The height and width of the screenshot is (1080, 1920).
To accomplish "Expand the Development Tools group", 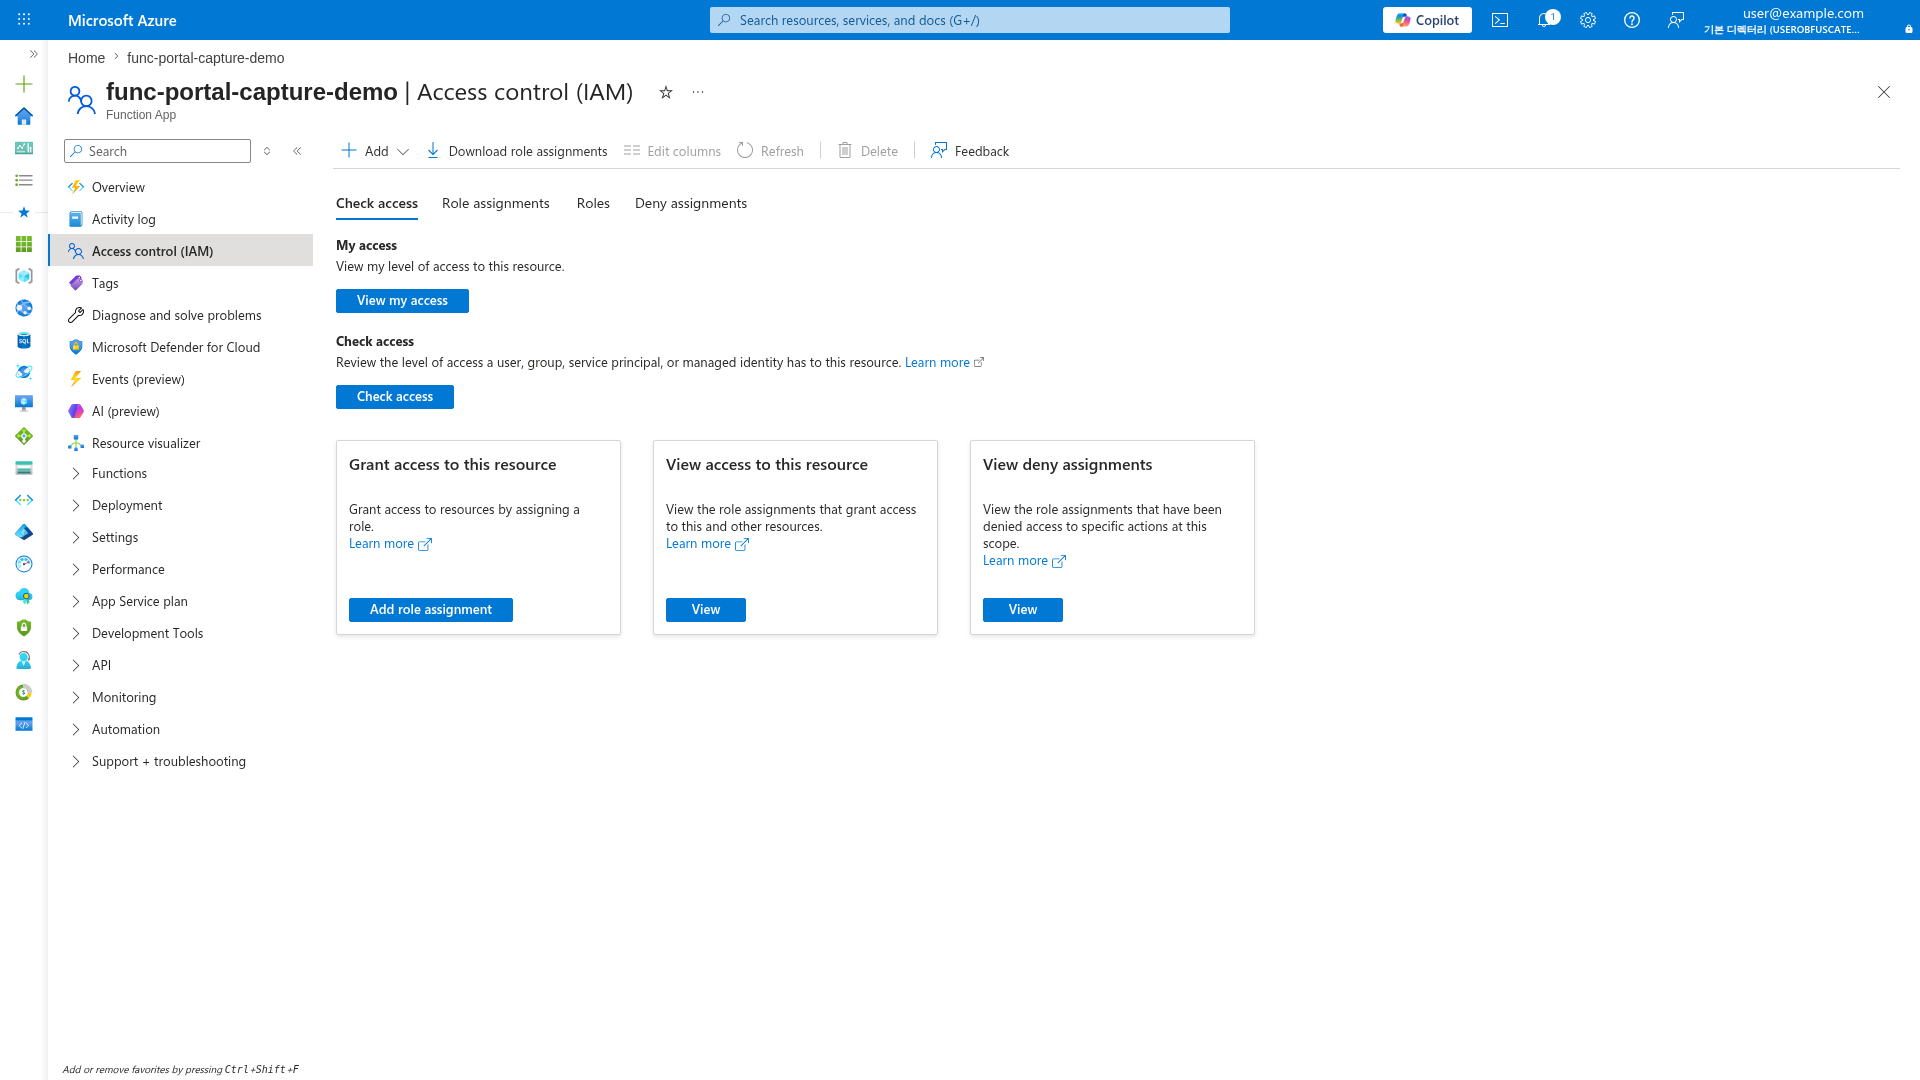I will 181,634.
